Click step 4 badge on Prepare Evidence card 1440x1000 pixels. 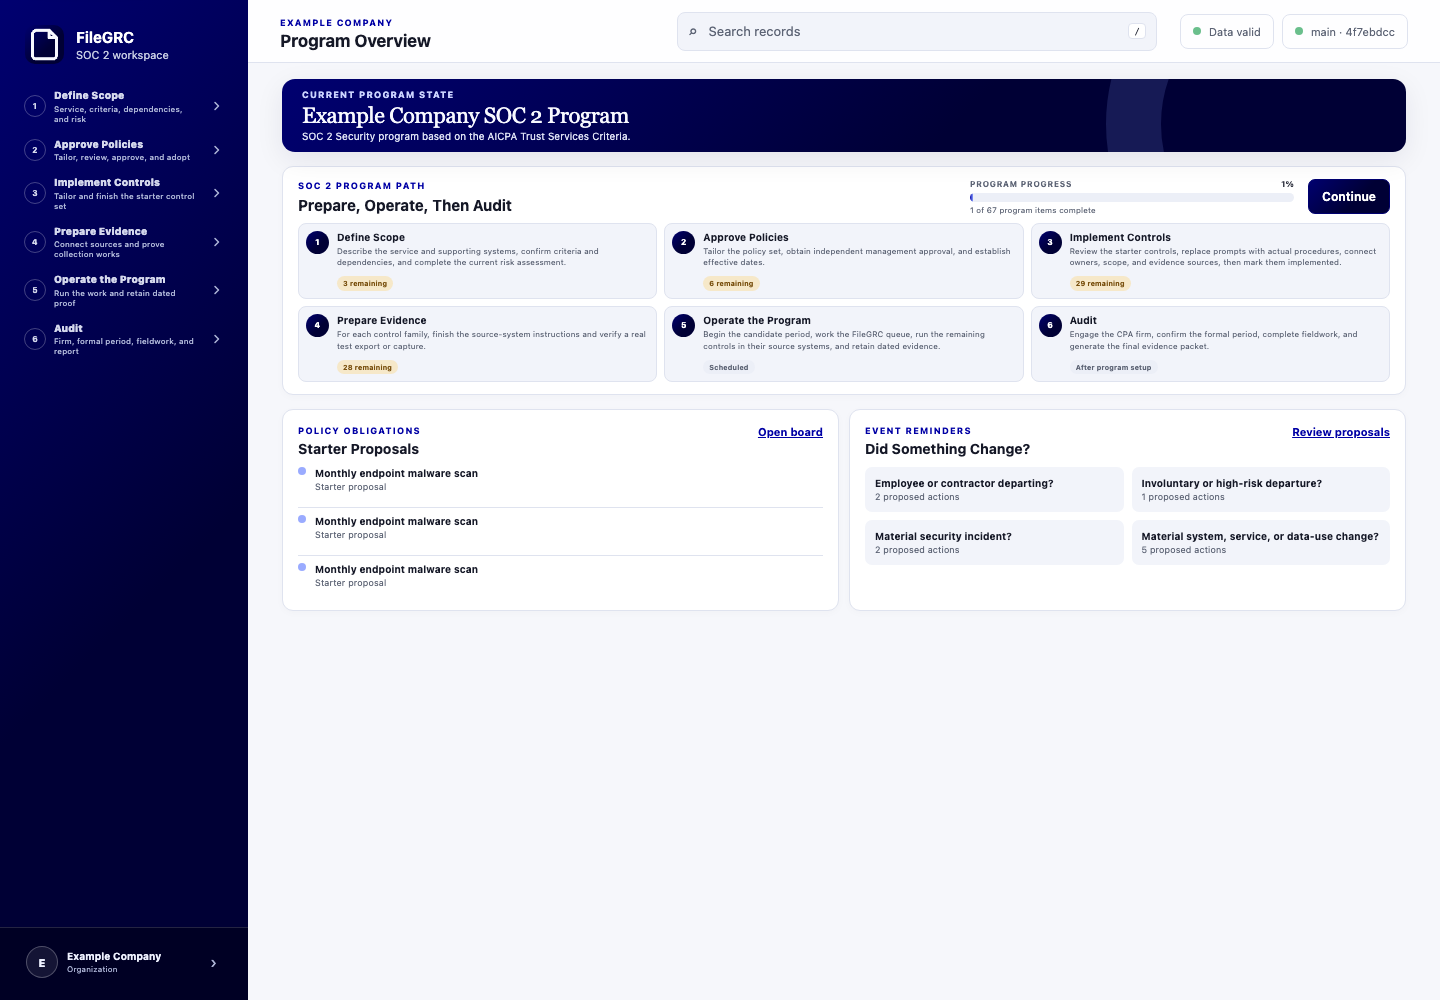pyautogui.click(x=318, y=325)
